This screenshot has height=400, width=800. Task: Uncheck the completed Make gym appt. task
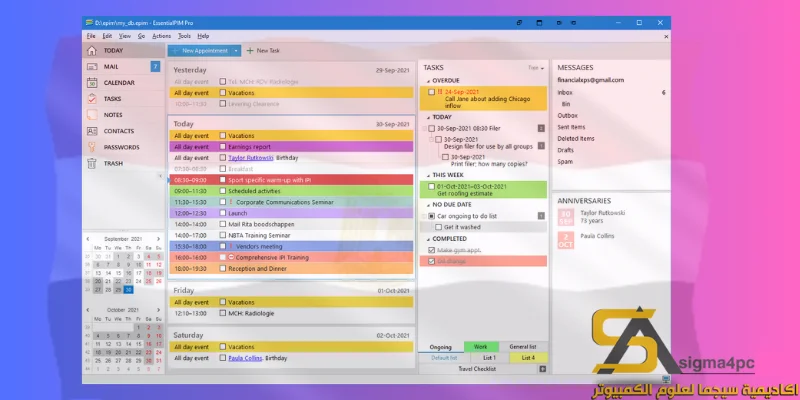click(432, 250)
